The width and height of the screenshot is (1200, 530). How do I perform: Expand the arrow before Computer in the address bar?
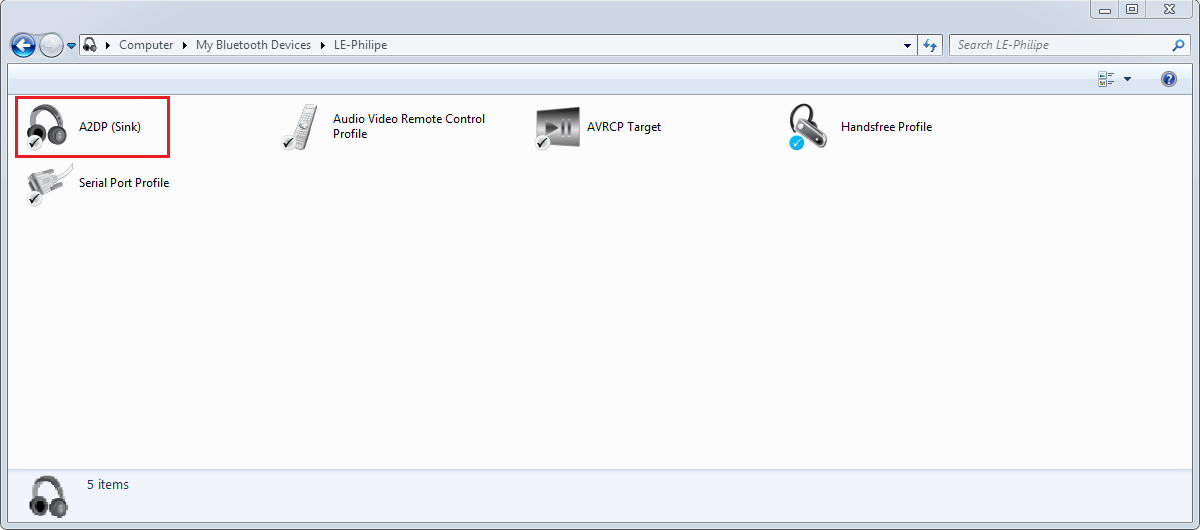(108, 45)
